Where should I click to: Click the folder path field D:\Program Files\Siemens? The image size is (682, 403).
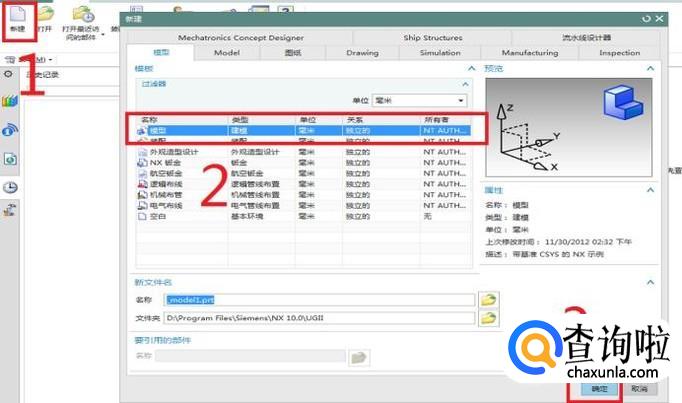click(320, 318)
